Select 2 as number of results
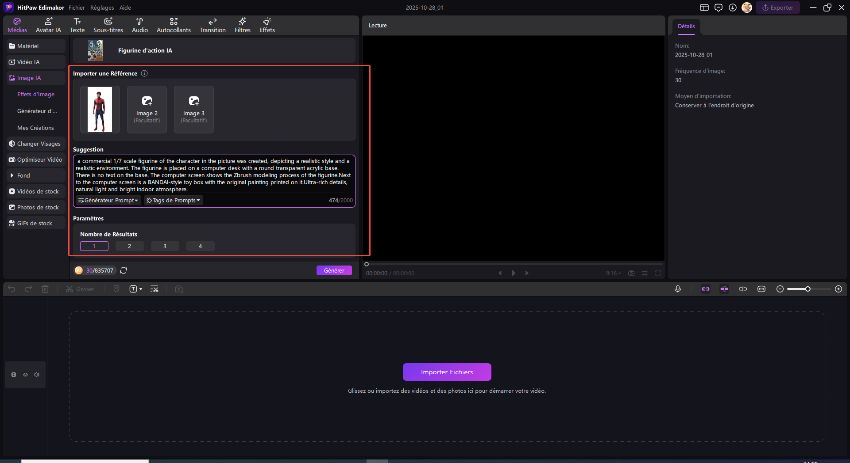The height and width of the screenshot is (463, 850). tap(129, 246)
